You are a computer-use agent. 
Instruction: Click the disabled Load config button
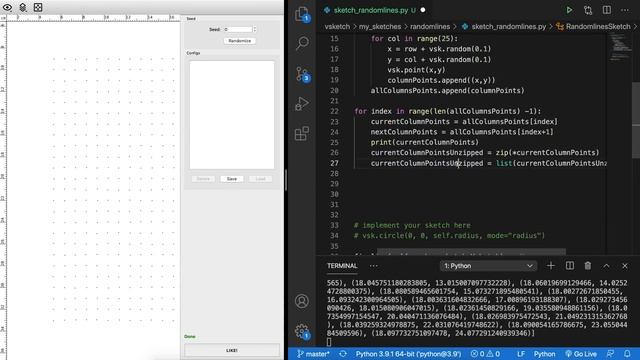(260, 179)
